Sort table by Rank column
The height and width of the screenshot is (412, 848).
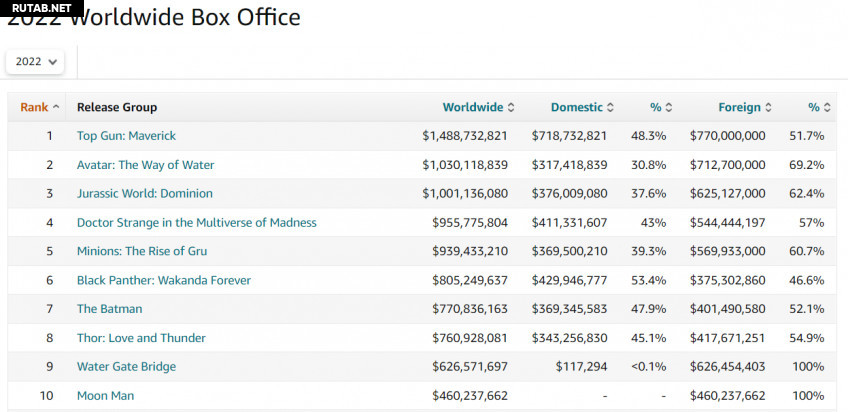point(40,107)
